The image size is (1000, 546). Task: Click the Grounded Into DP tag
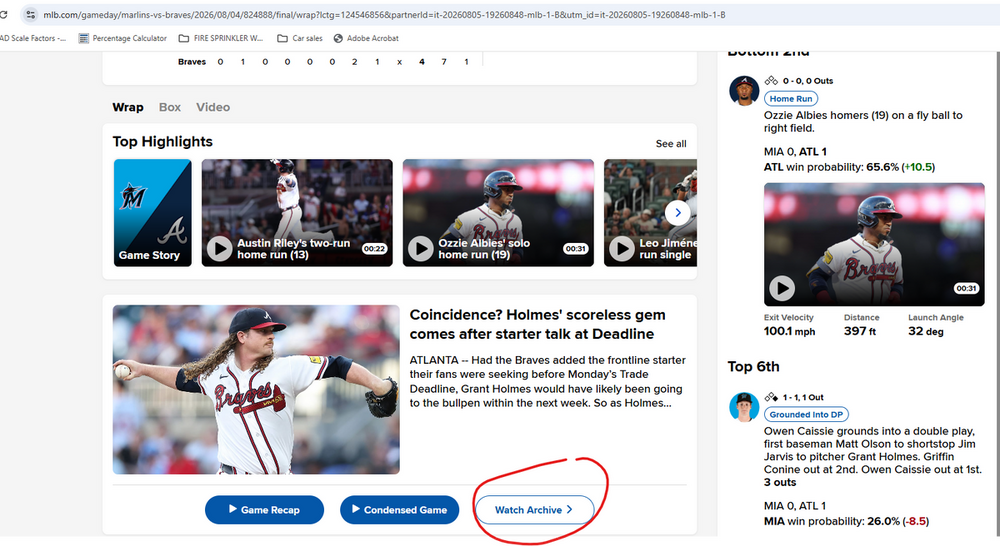point(806,414)
